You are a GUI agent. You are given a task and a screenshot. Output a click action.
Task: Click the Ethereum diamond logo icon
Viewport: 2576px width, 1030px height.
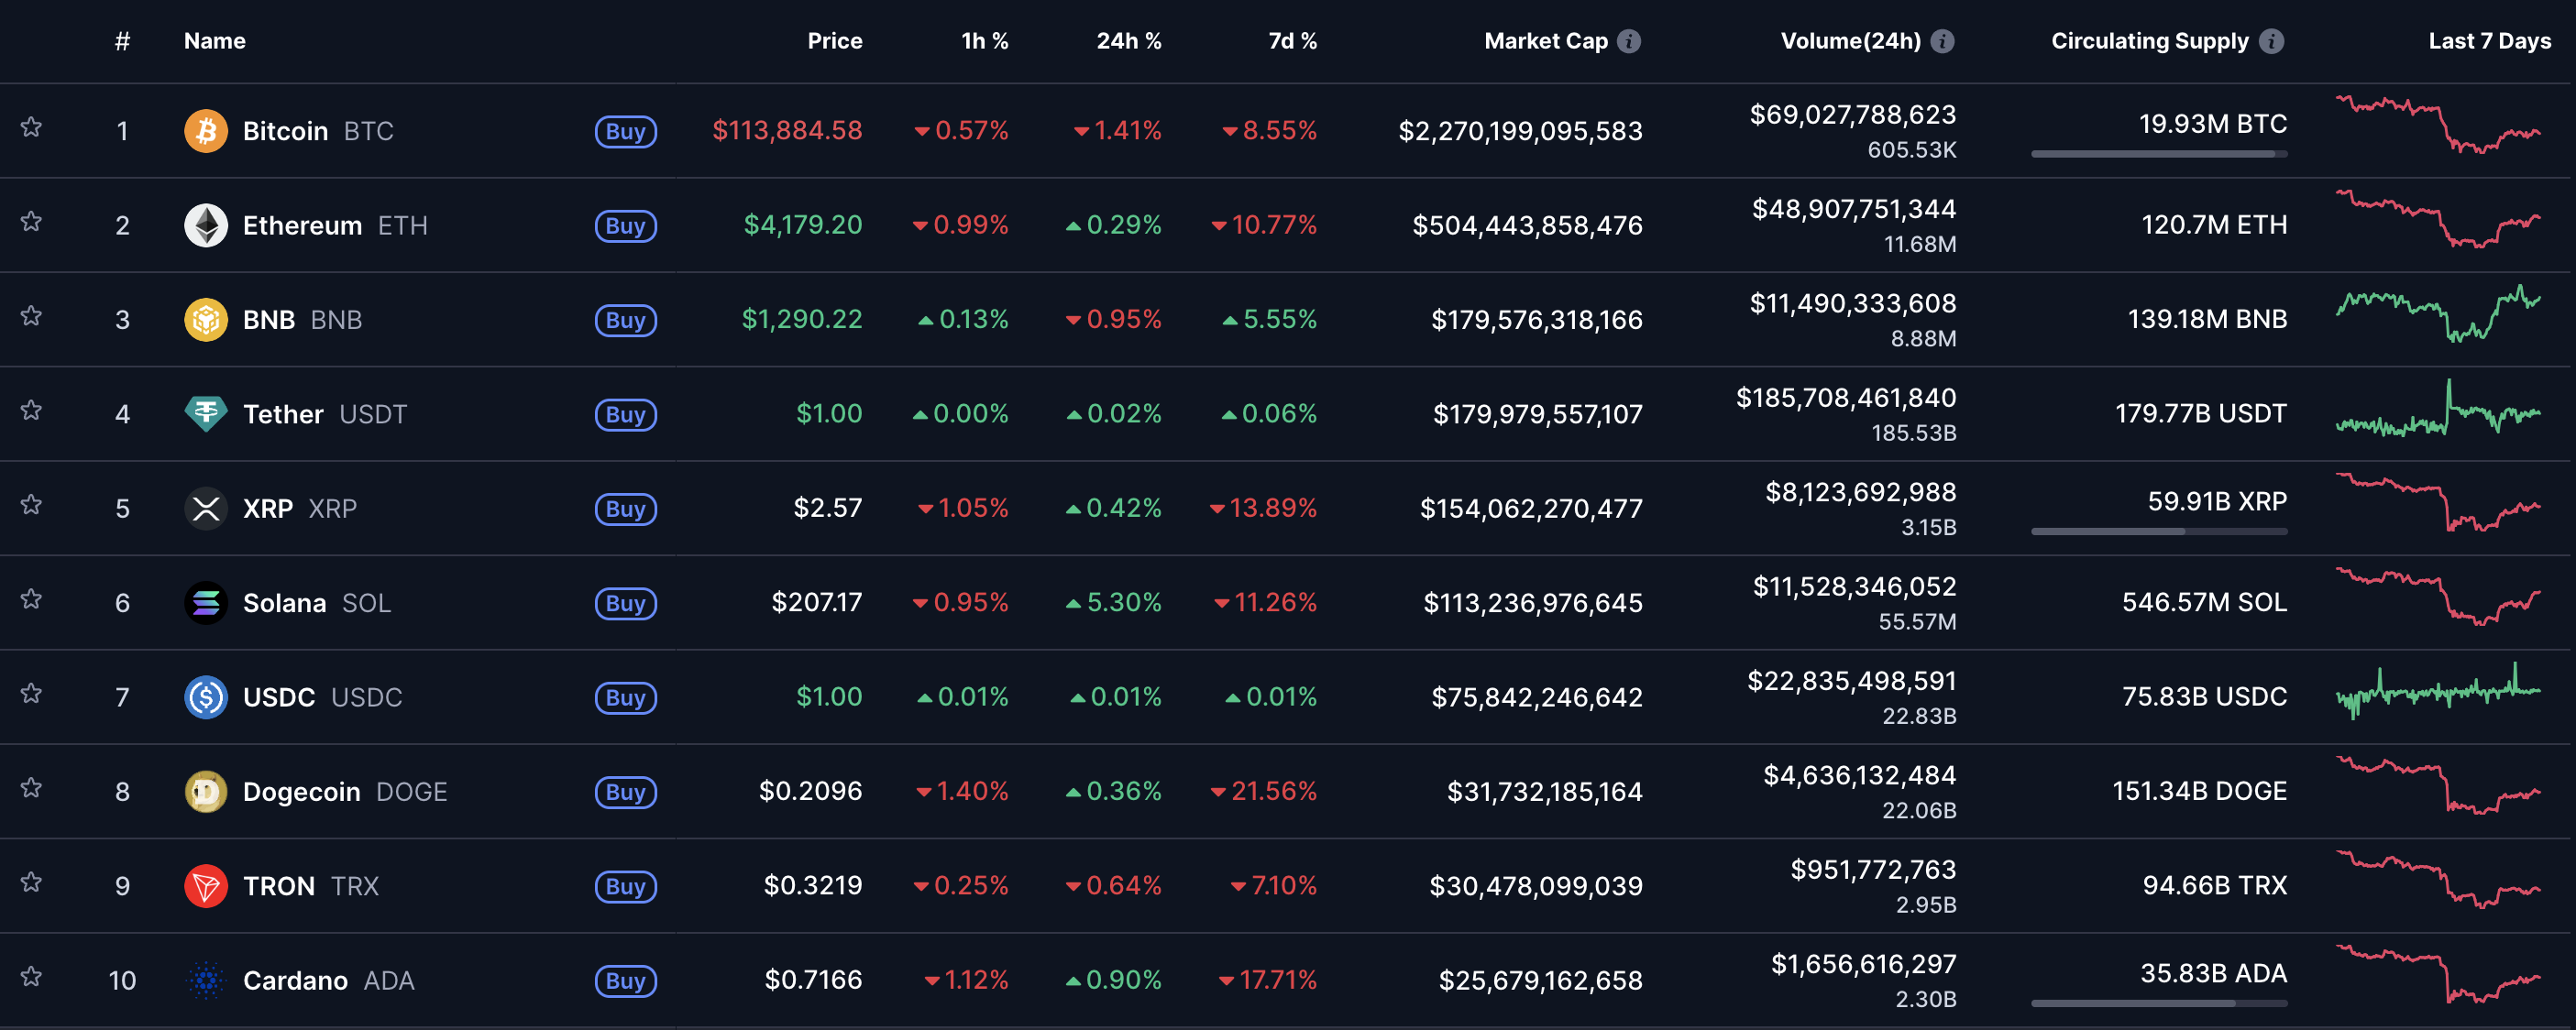(206, 225)
